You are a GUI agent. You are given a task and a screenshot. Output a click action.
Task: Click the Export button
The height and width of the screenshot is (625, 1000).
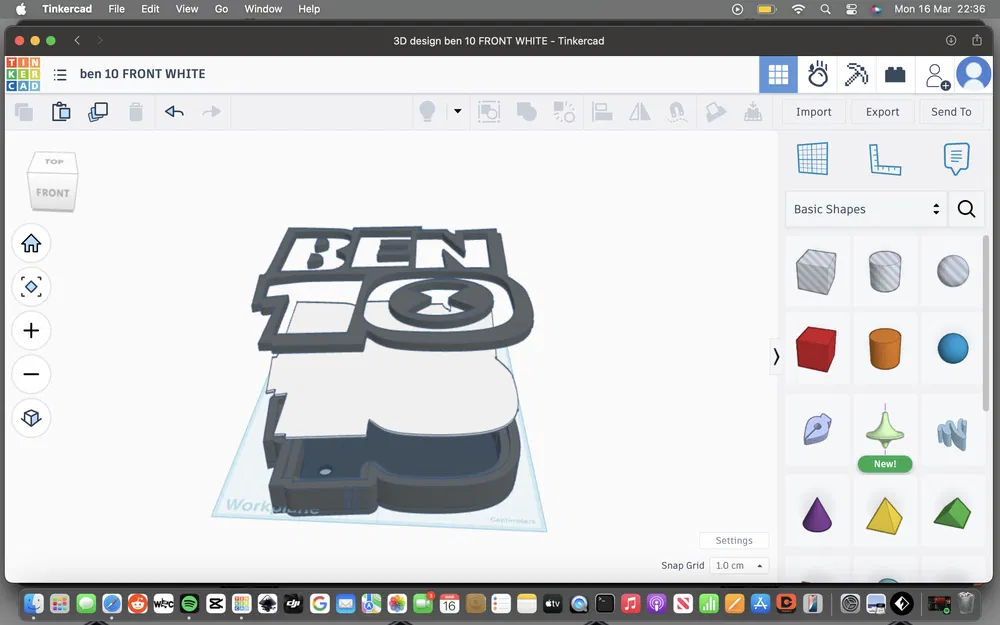(881, 111)
